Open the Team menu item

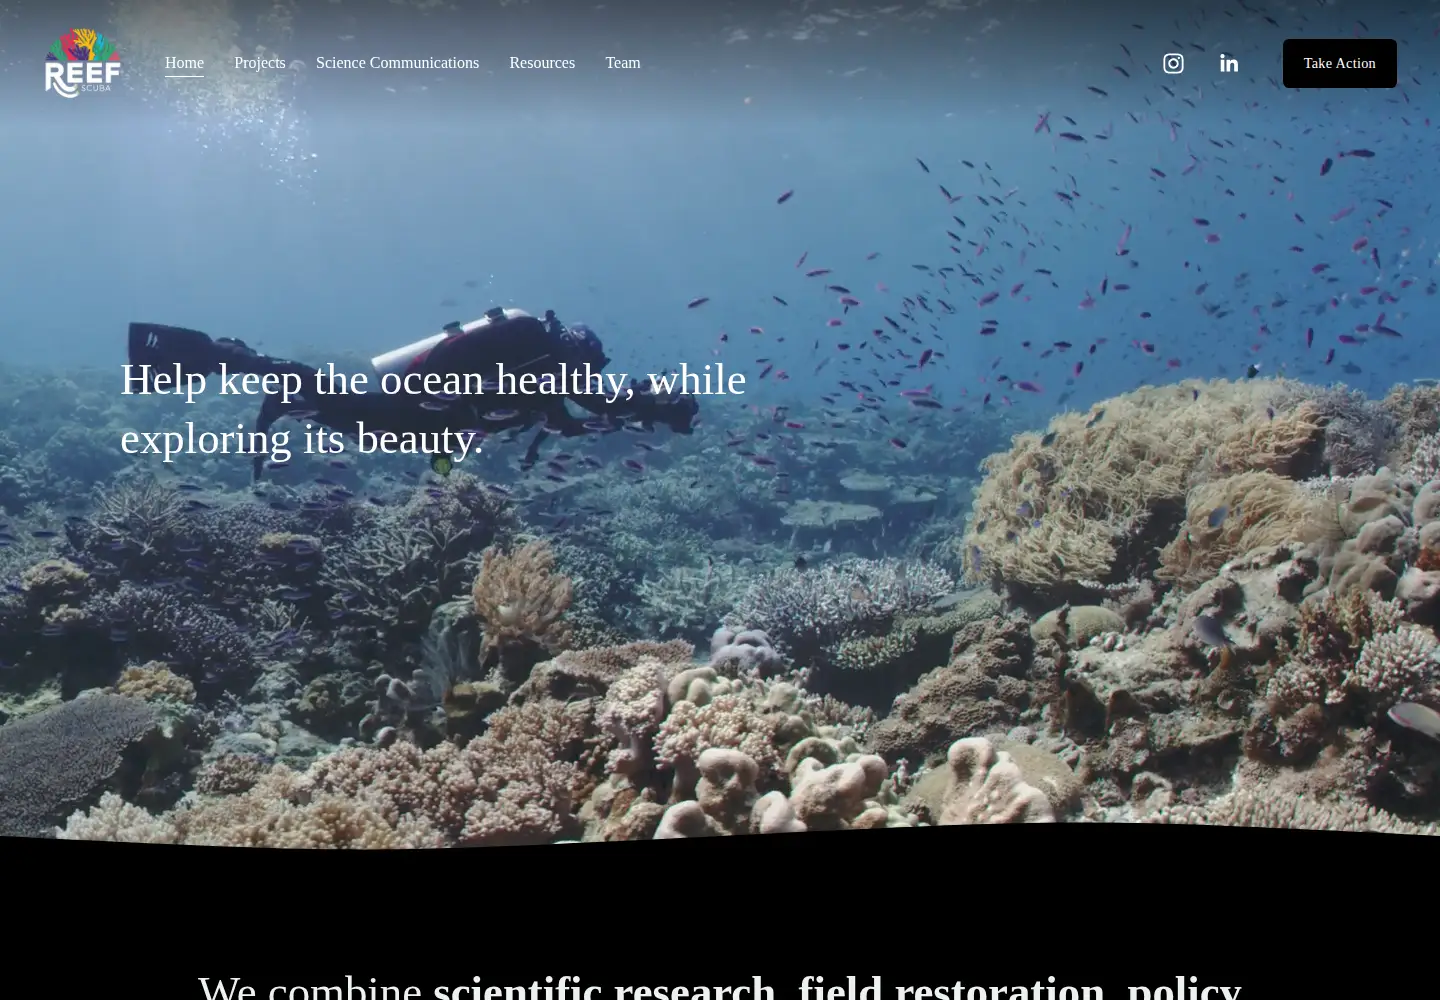click(x=623, y=63)
